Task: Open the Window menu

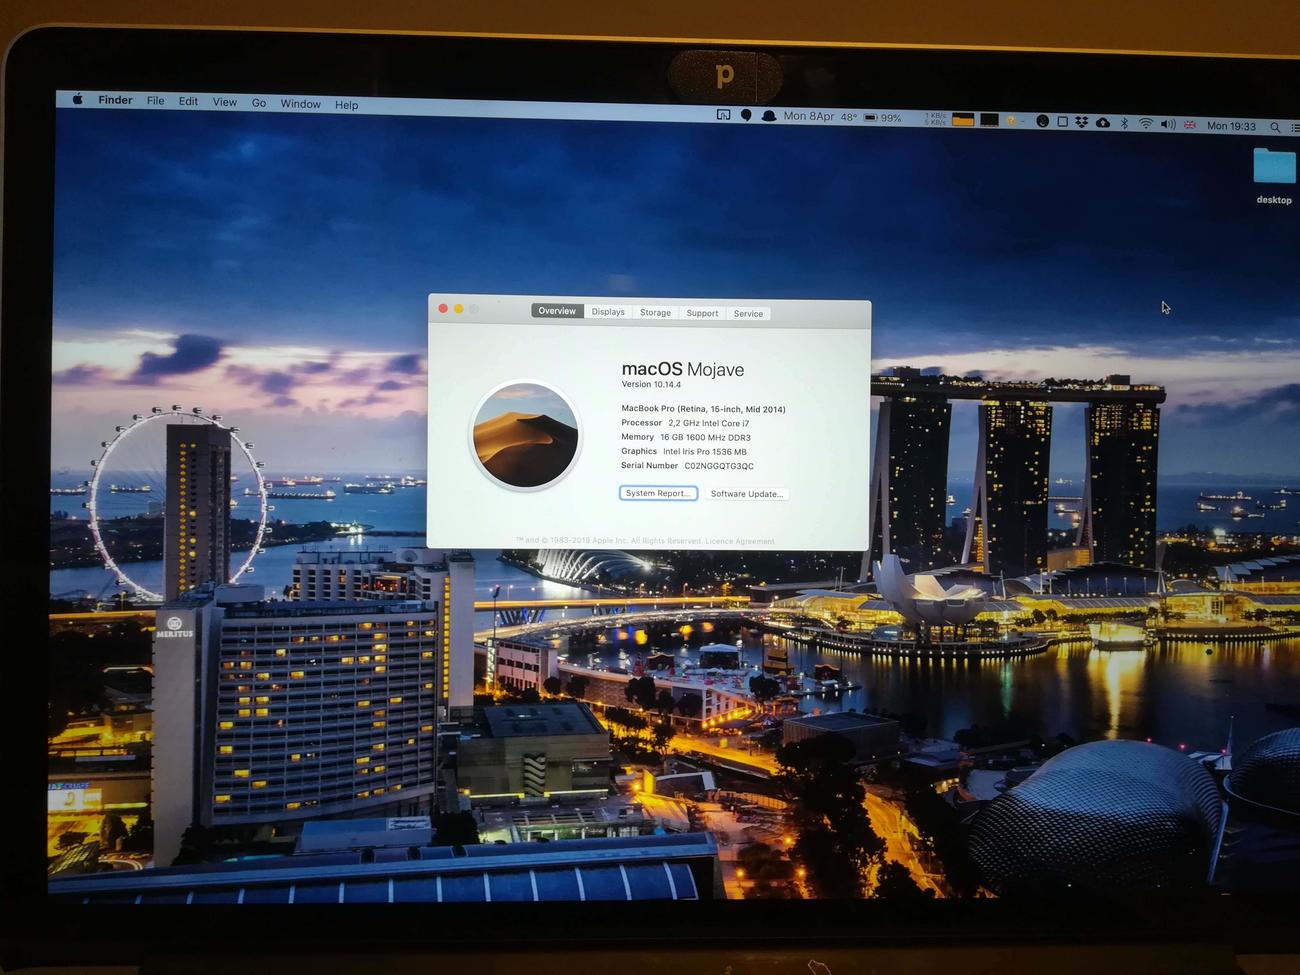Action: coord(300,104)
